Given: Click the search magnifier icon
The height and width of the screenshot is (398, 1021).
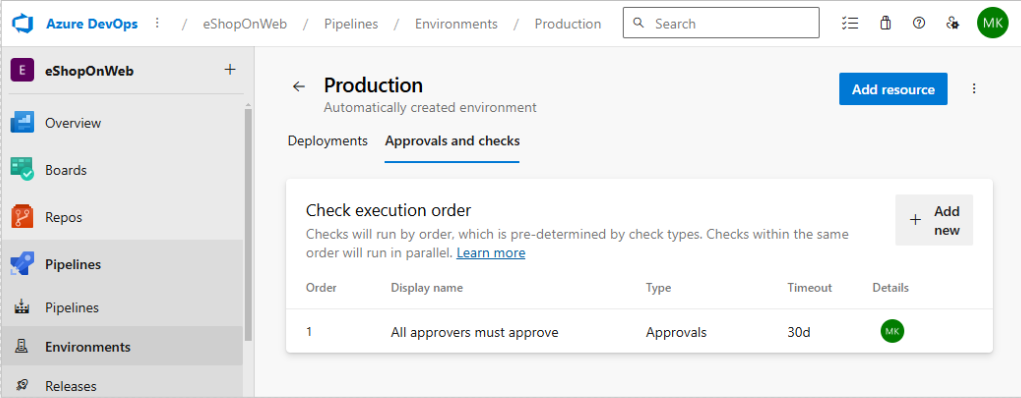Looking at the screenshot, I should pos(639,23).
